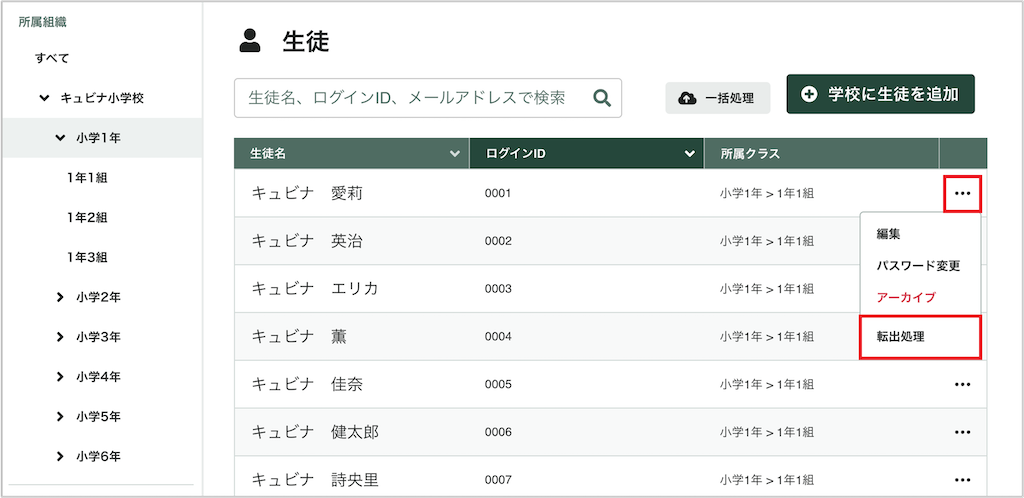Click the student name キュビナ 詩央里
The image size is (1024, 498).
(x=315, y=480)
